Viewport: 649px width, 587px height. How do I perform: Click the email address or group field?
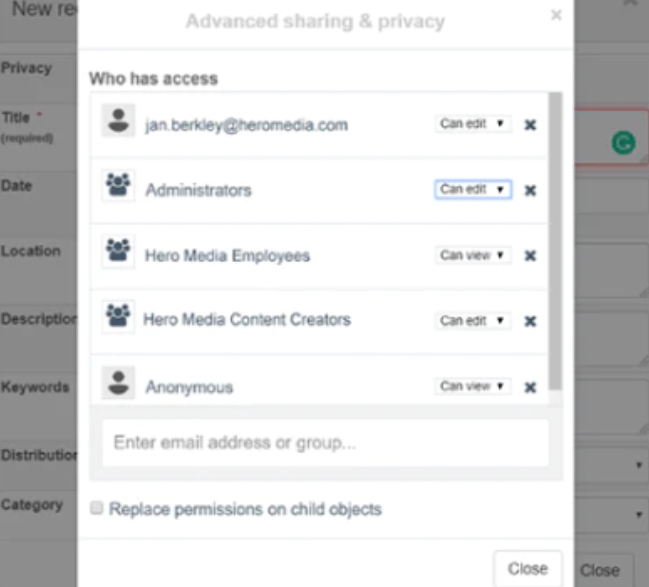326,443
